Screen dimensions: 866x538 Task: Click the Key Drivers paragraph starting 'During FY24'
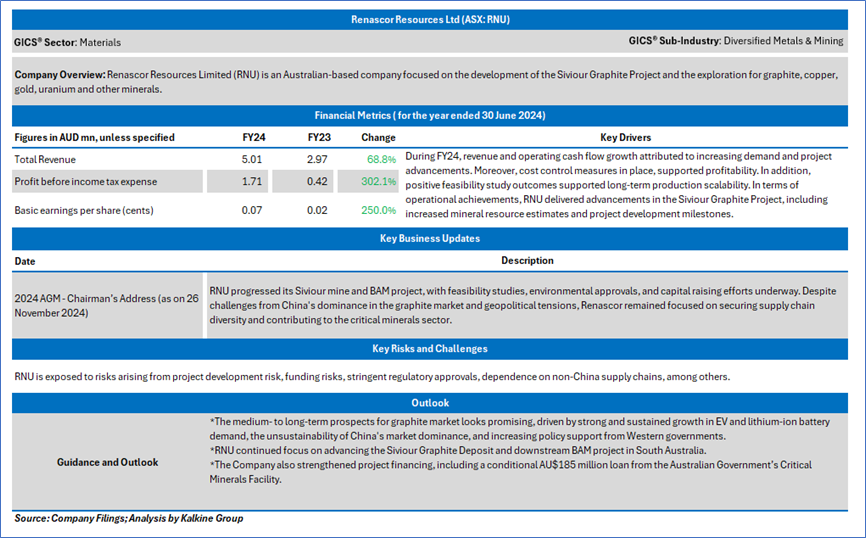619,185
